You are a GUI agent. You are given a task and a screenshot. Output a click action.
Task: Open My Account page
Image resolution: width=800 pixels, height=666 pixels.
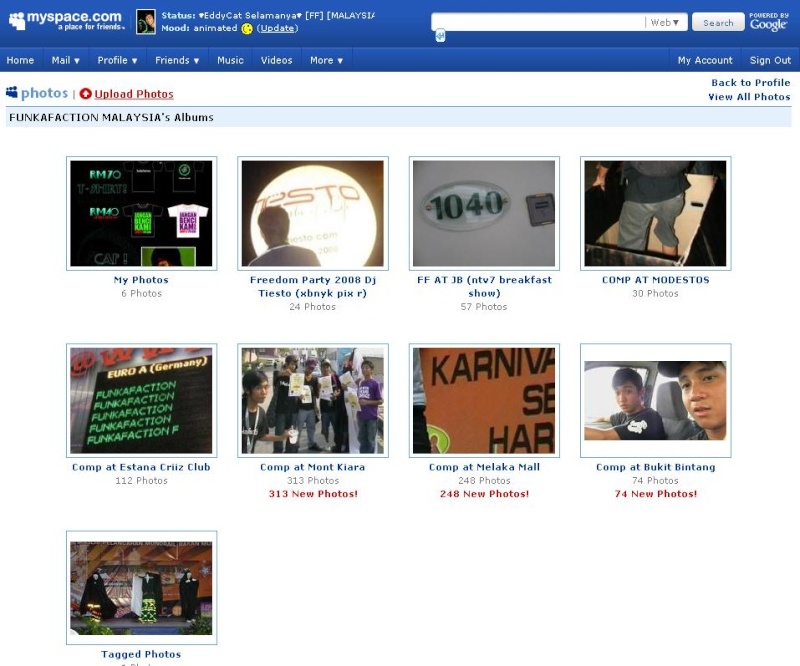coord(705,60)
